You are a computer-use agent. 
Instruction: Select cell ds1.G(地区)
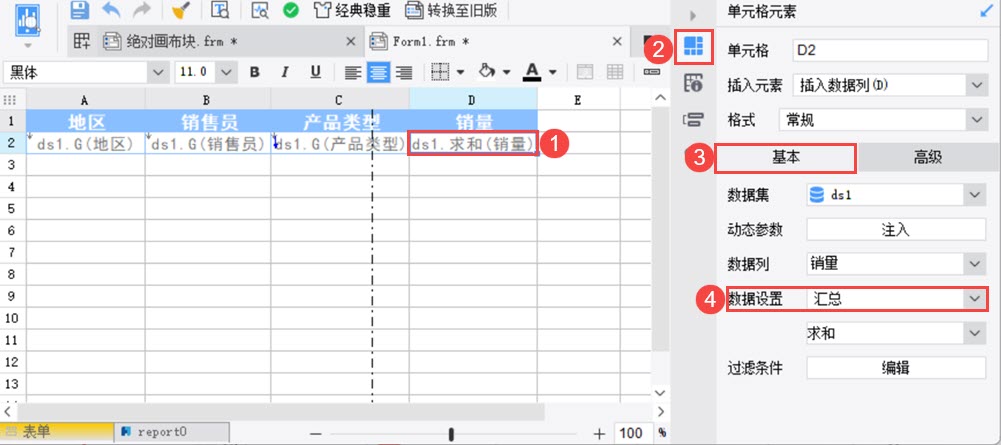86,144
